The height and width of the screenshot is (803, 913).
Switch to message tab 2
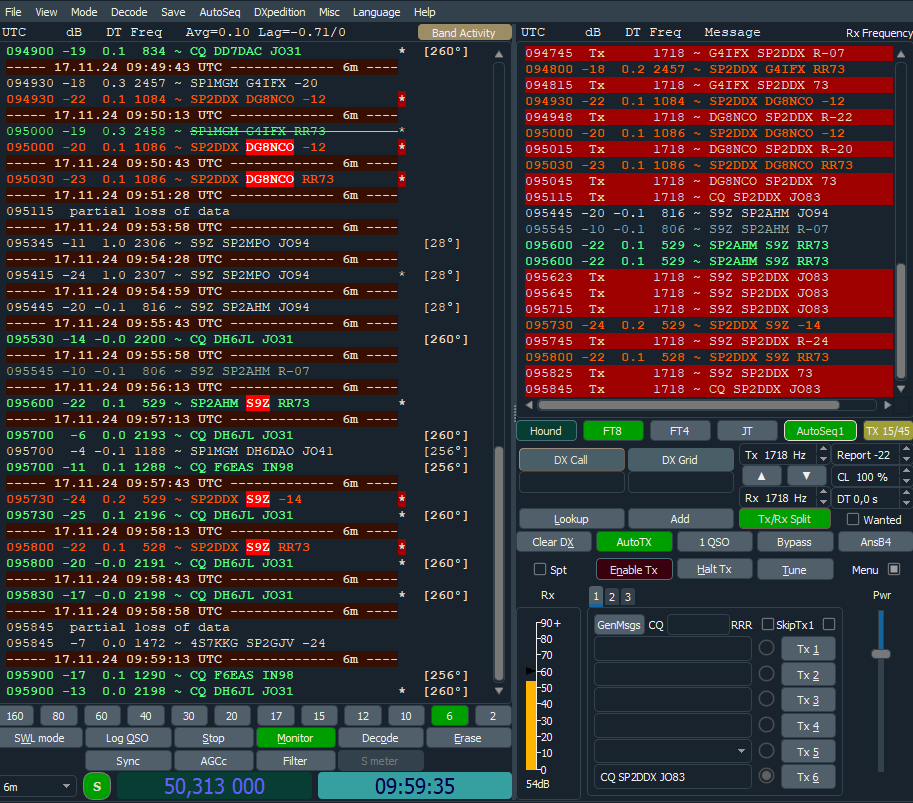[x=611, y=596]
